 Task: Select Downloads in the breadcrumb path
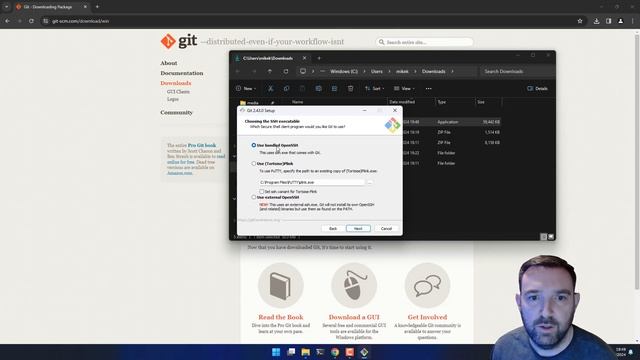tap(433, 71)
